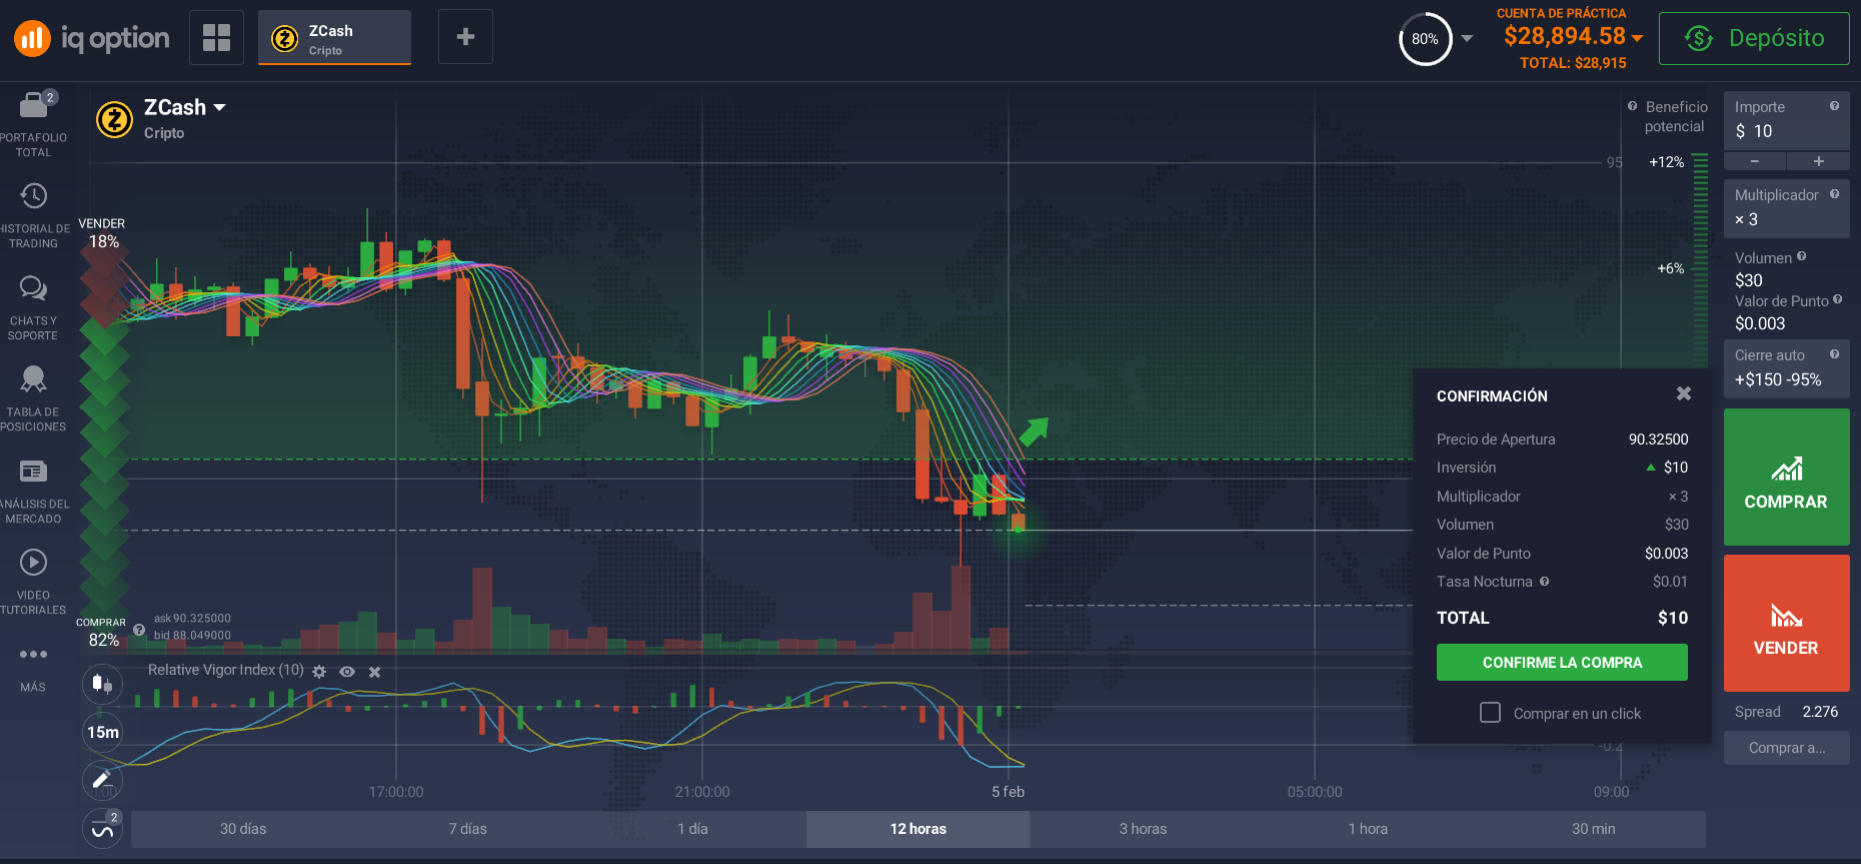The width and height of the screenshot is (1861, 864).
Task: Select the pencil drawing tool
Action: (x=102, y=780)
